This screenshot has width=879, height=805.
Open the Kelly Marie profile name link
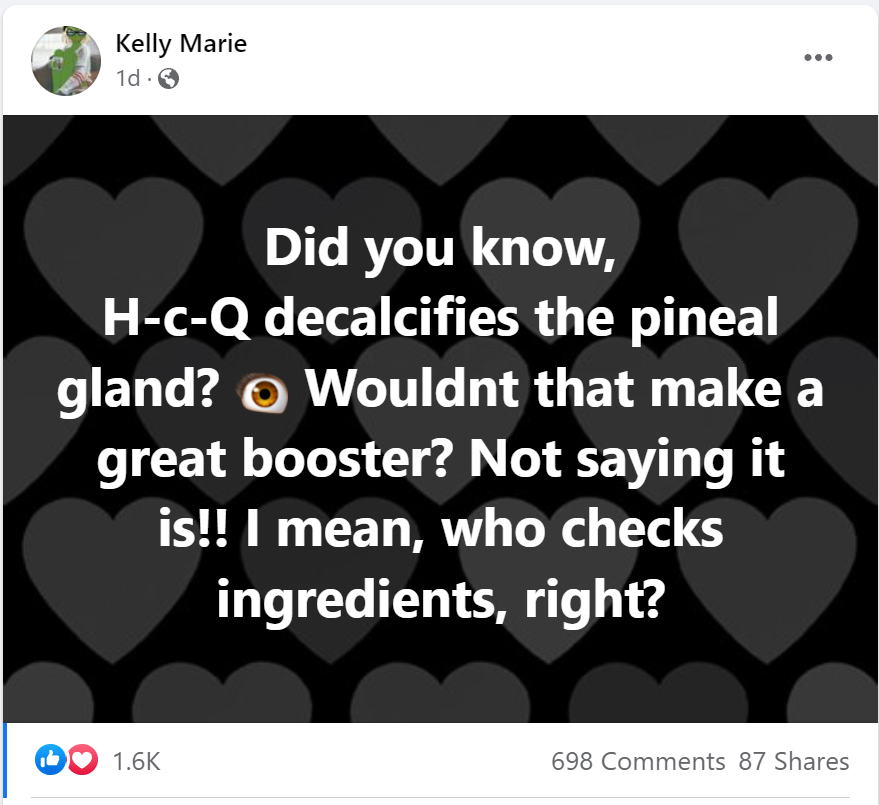(x=181, y=44)
